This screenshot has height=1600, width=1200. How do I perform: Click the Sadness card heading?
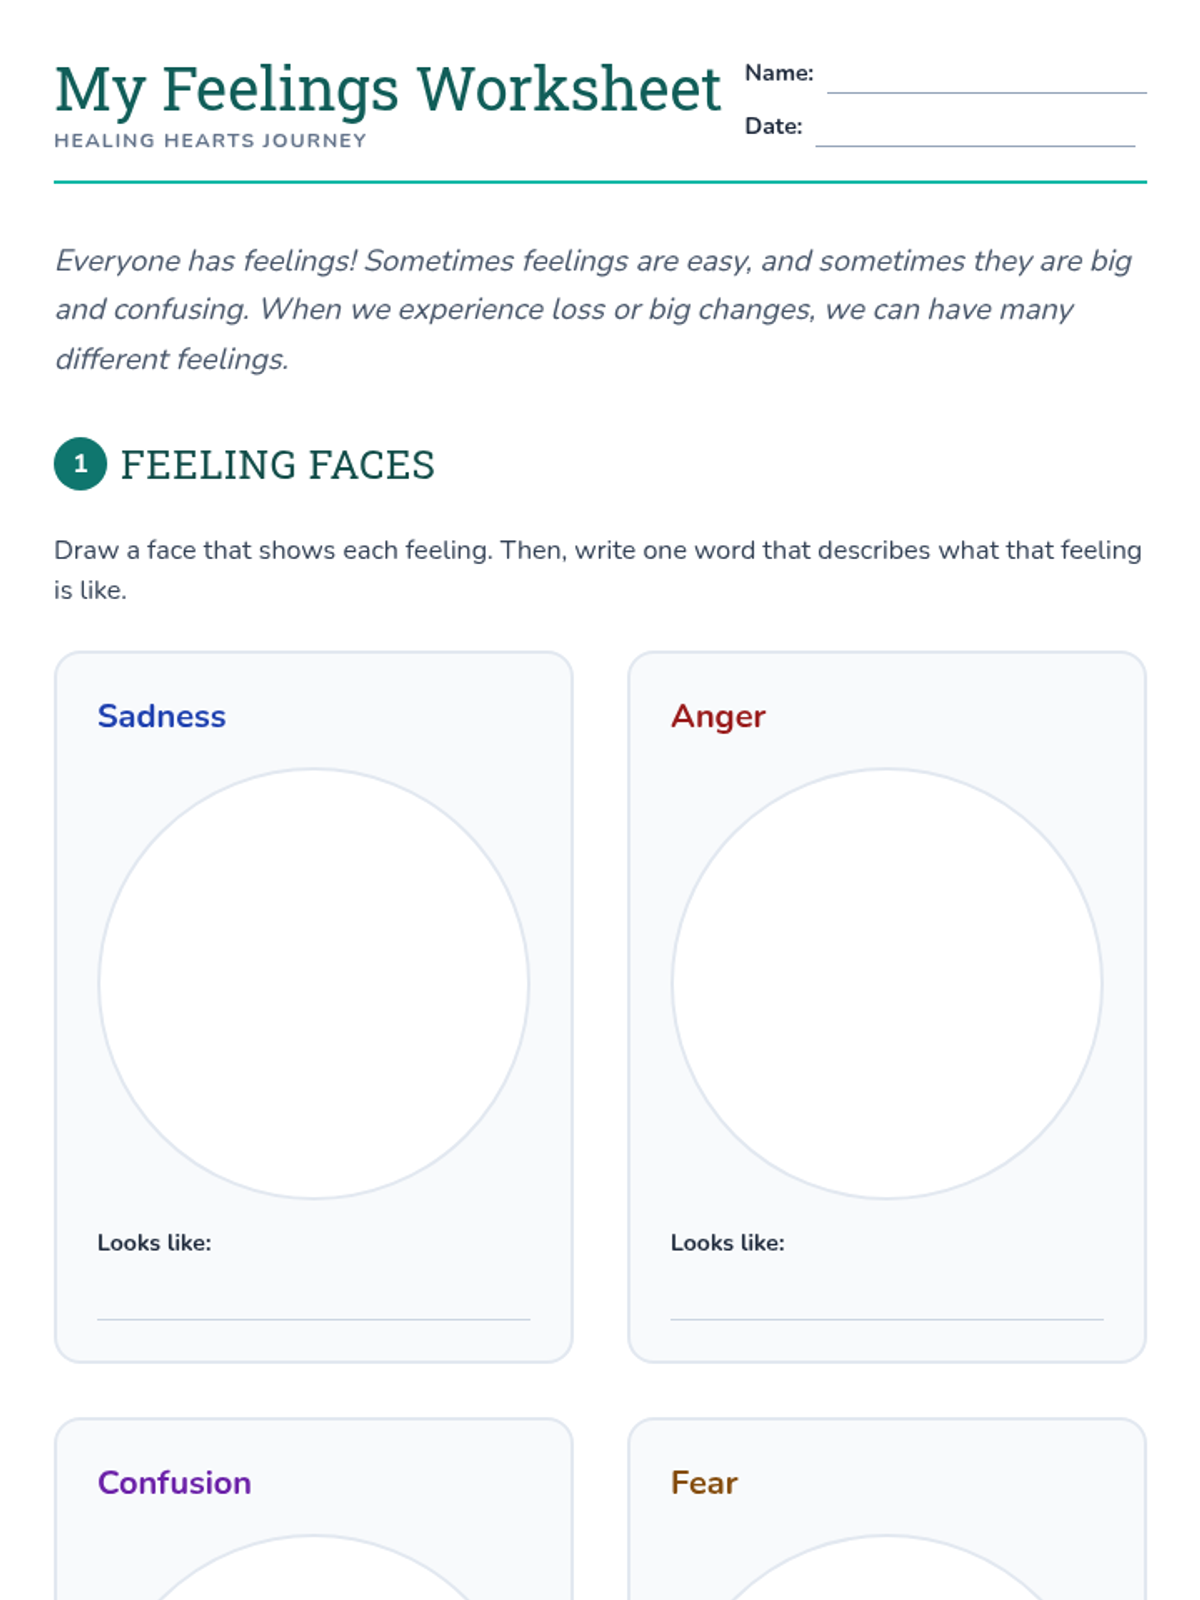click(162, 716)
